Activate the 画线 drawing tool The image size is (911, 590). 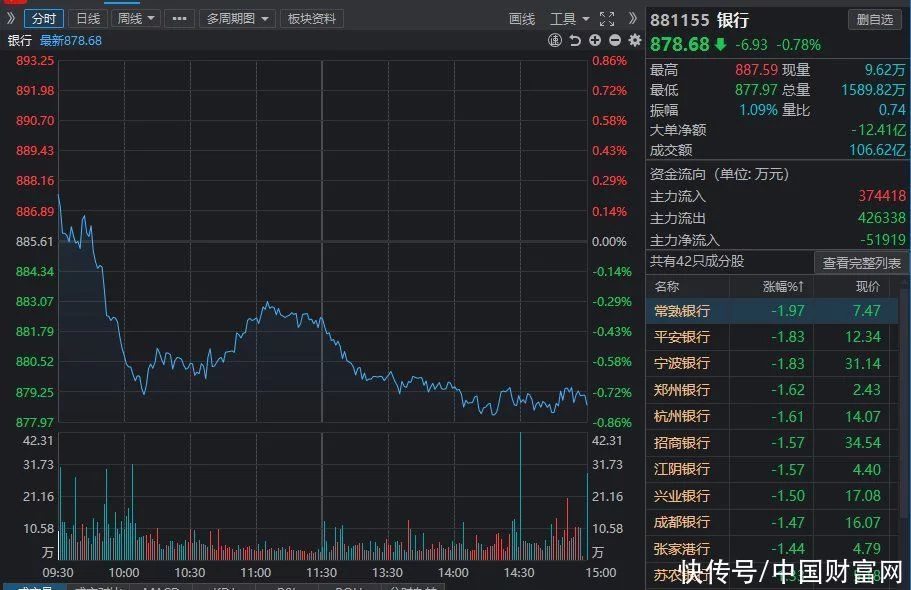click(x=522, y=19)
